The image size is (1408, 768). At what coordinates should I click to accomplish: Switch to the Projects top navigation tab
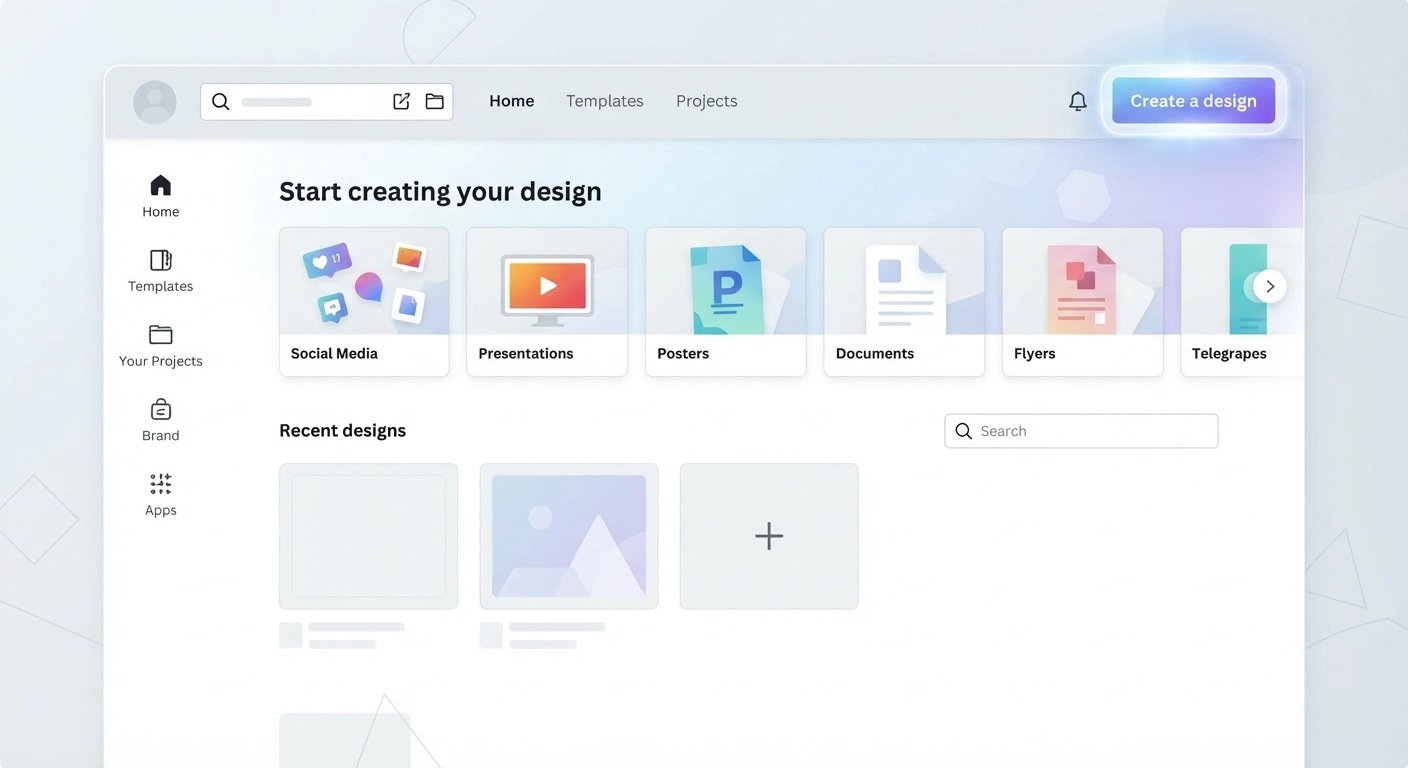tap(707, 101)
